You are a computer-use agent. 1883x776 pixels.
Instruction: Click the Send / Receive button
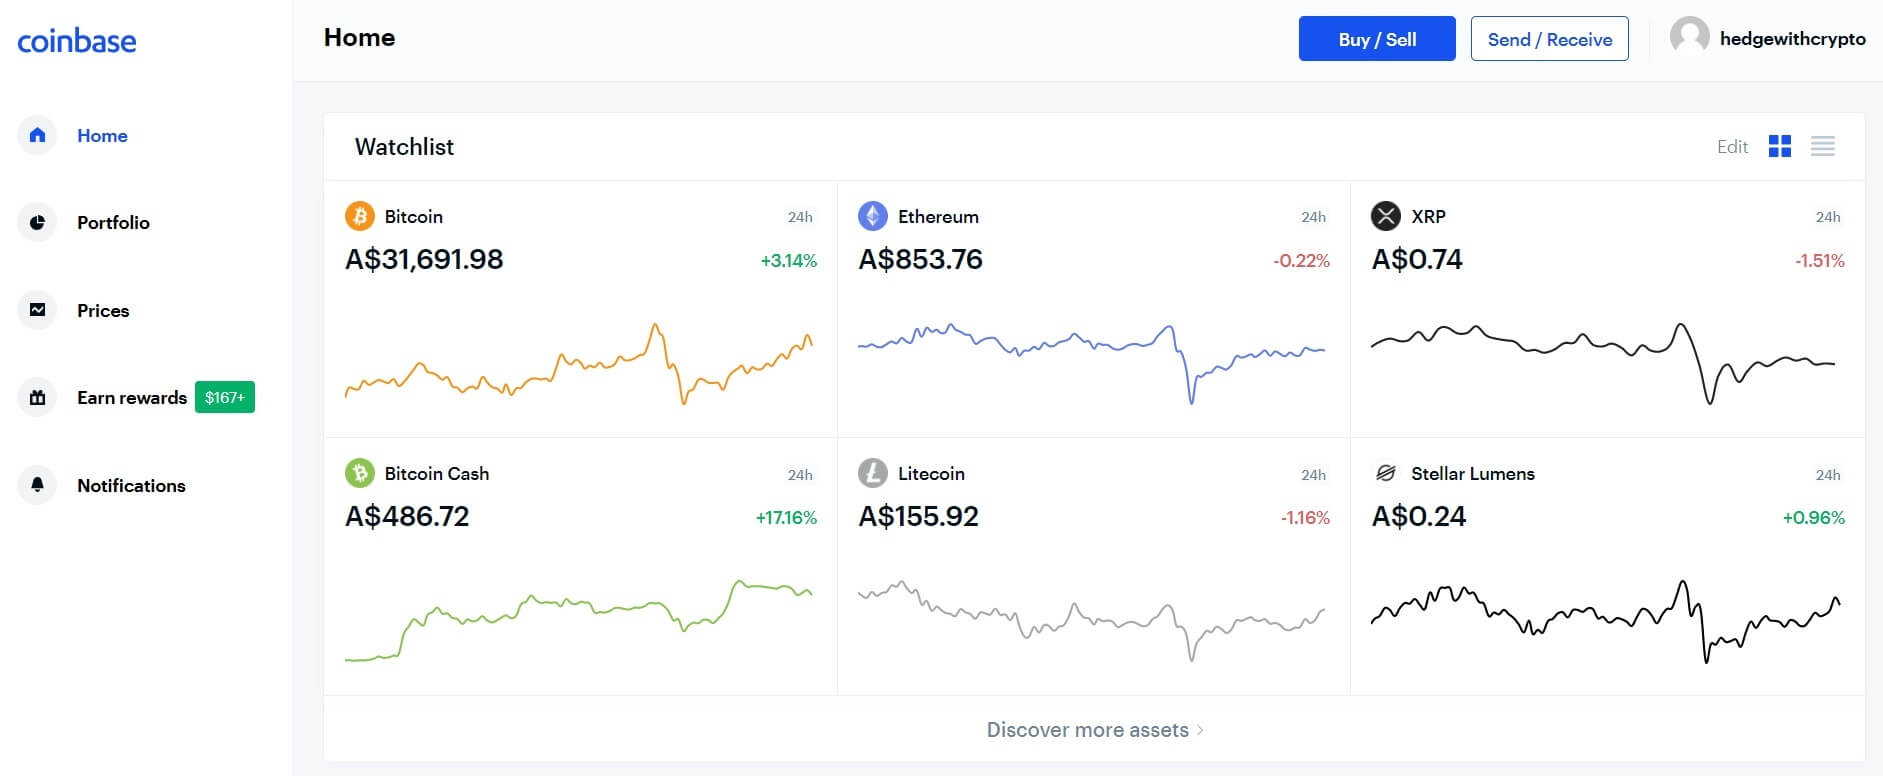pyautogui.click(x=1550, y=39)
